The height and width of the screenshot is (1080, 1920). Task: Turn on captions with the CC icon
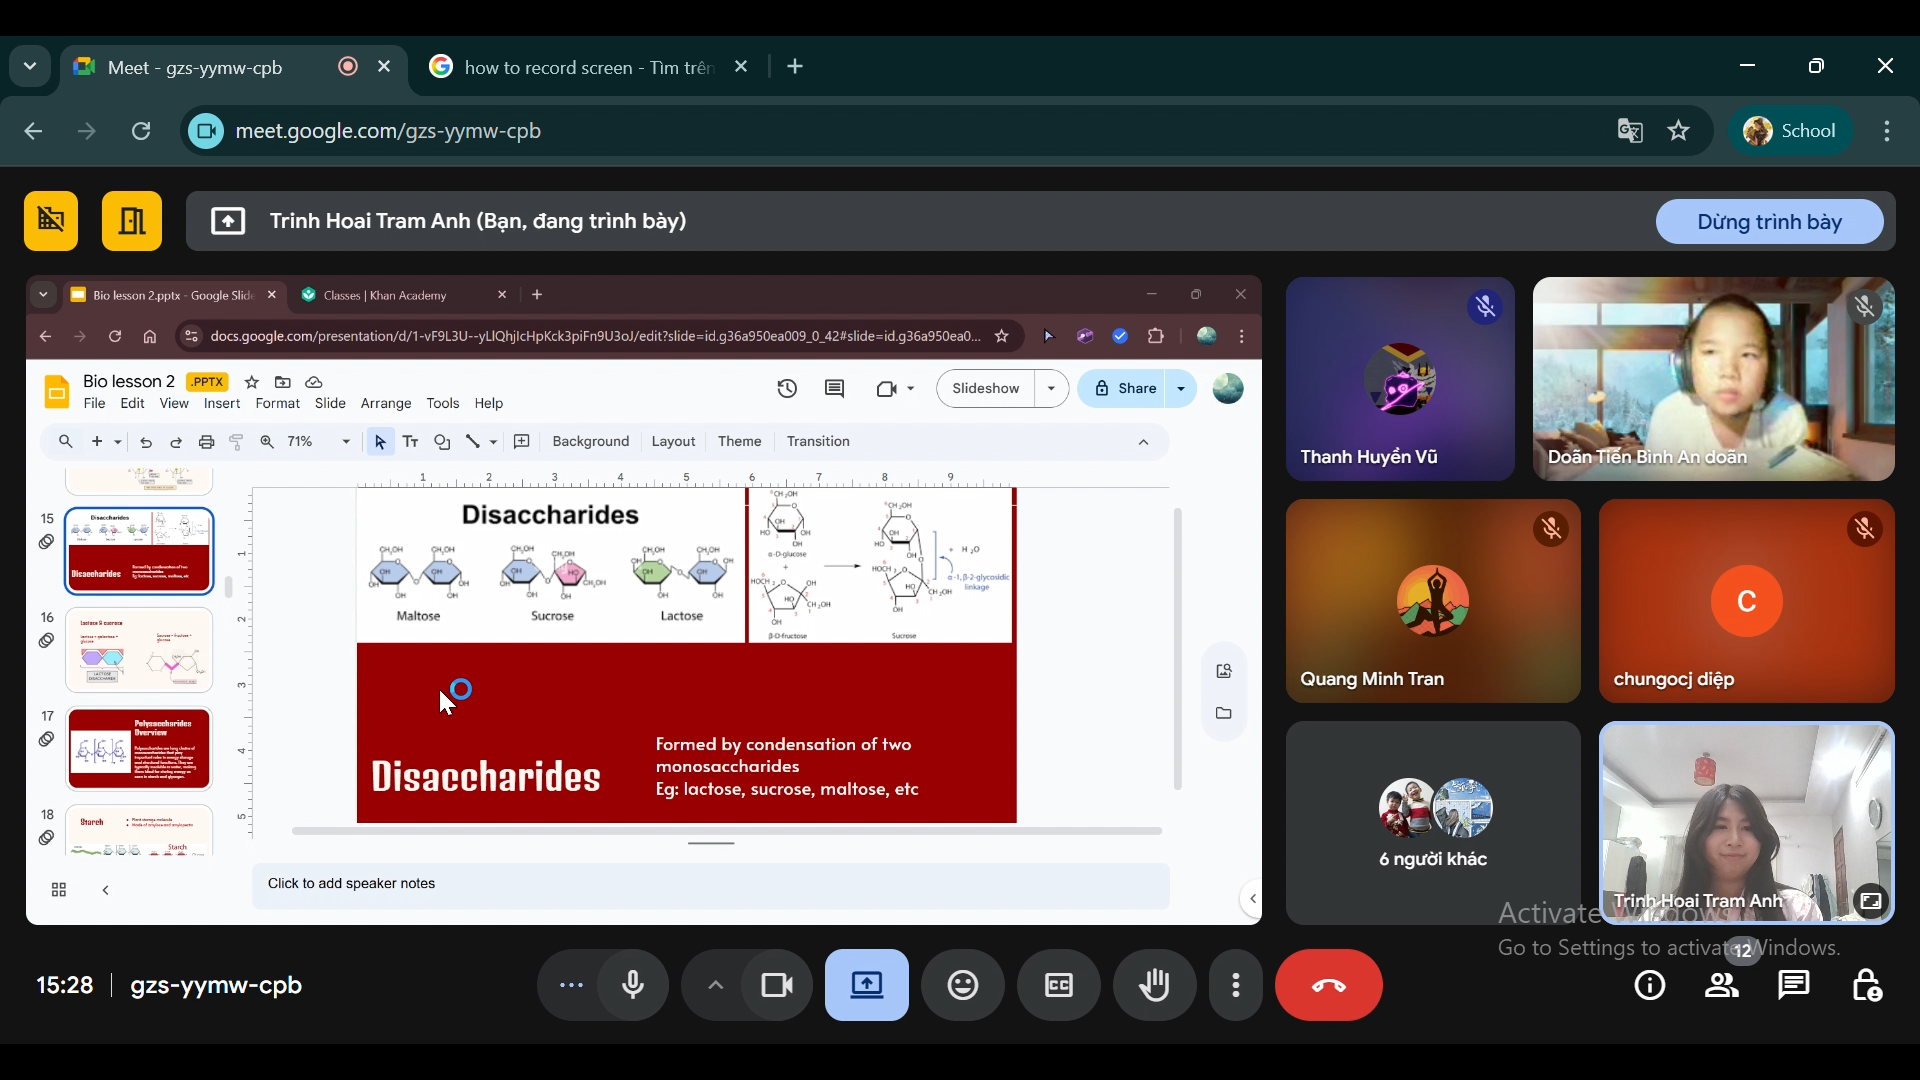pos(1058,984)
